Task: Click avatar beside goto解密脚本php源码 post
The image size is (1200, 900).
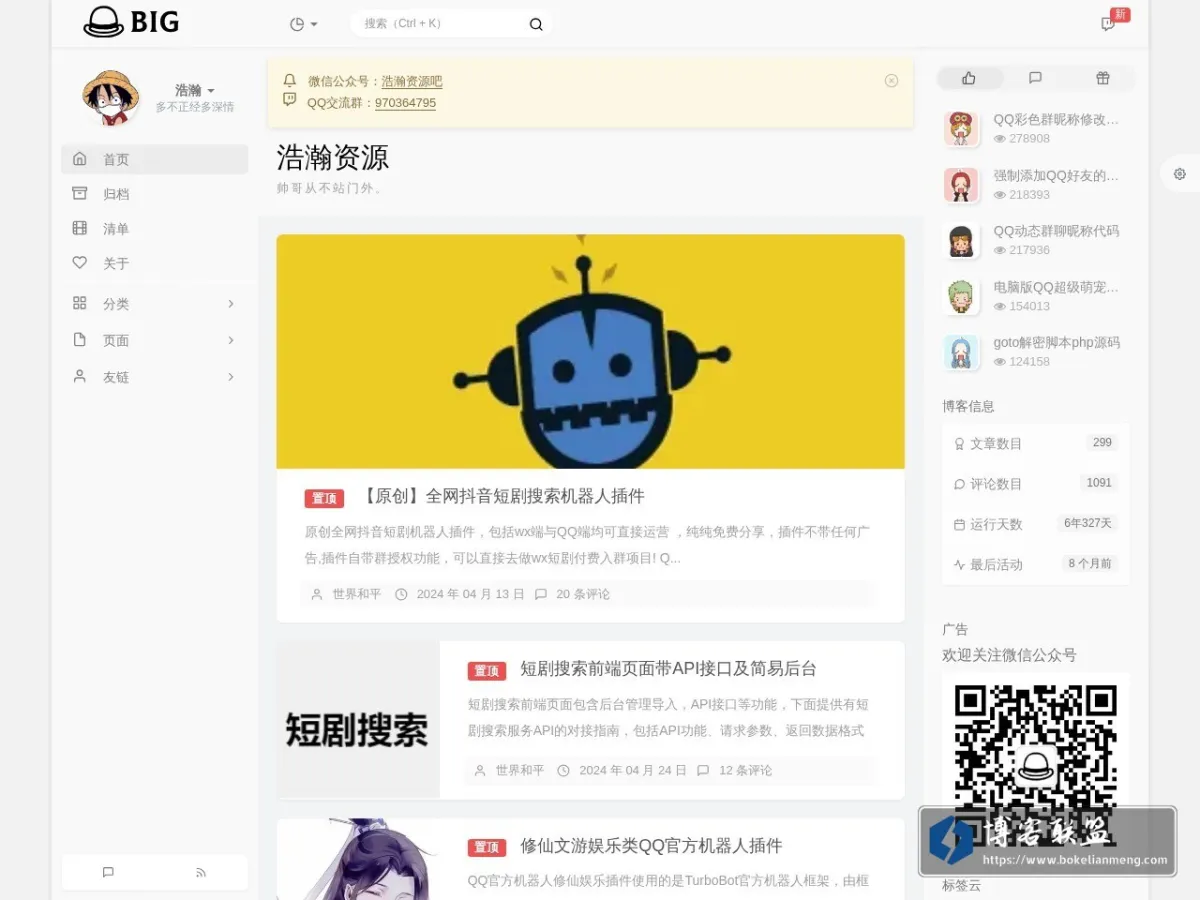Action: [961, 353]
